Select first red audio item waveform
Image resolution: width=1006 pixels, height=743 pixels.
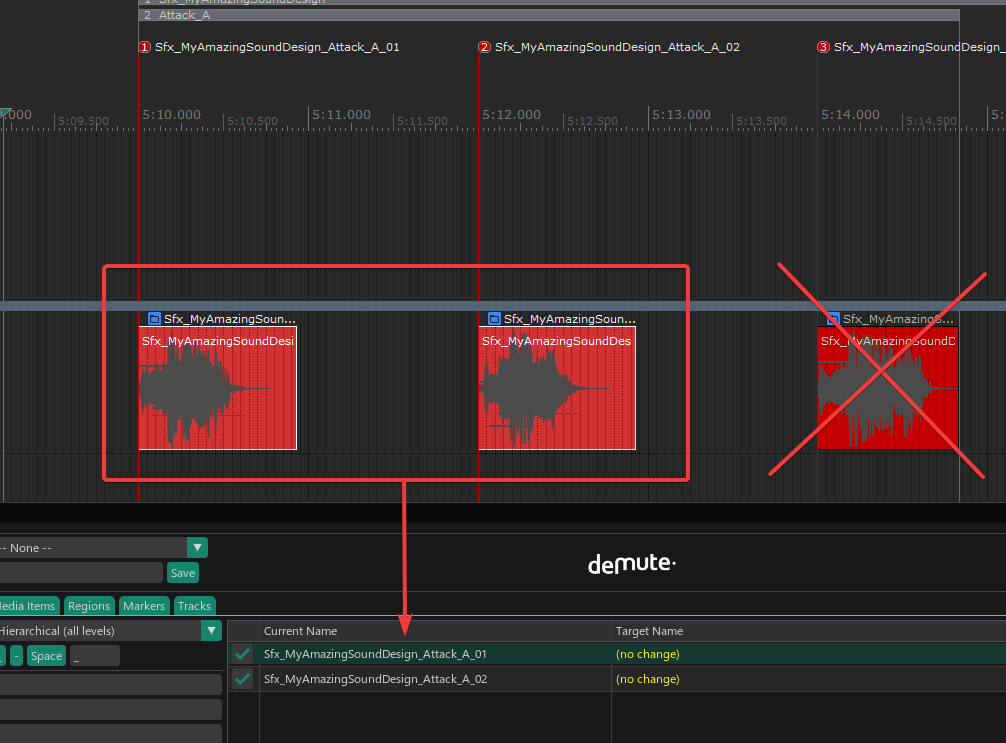coord(217,388)
